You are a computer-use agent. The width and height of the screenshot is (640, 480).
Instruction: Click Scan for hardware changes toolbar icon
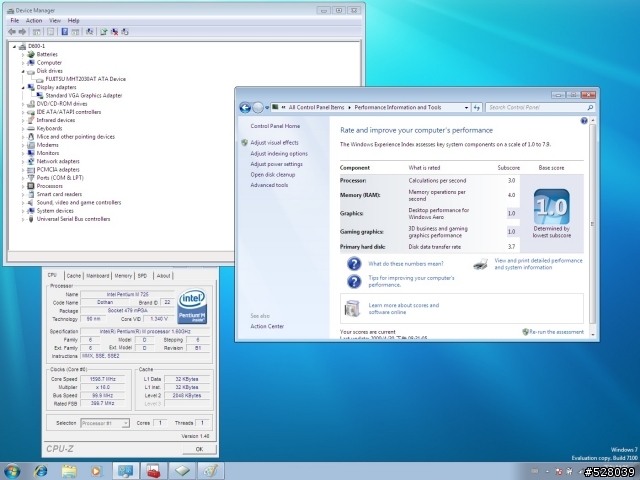89,32
